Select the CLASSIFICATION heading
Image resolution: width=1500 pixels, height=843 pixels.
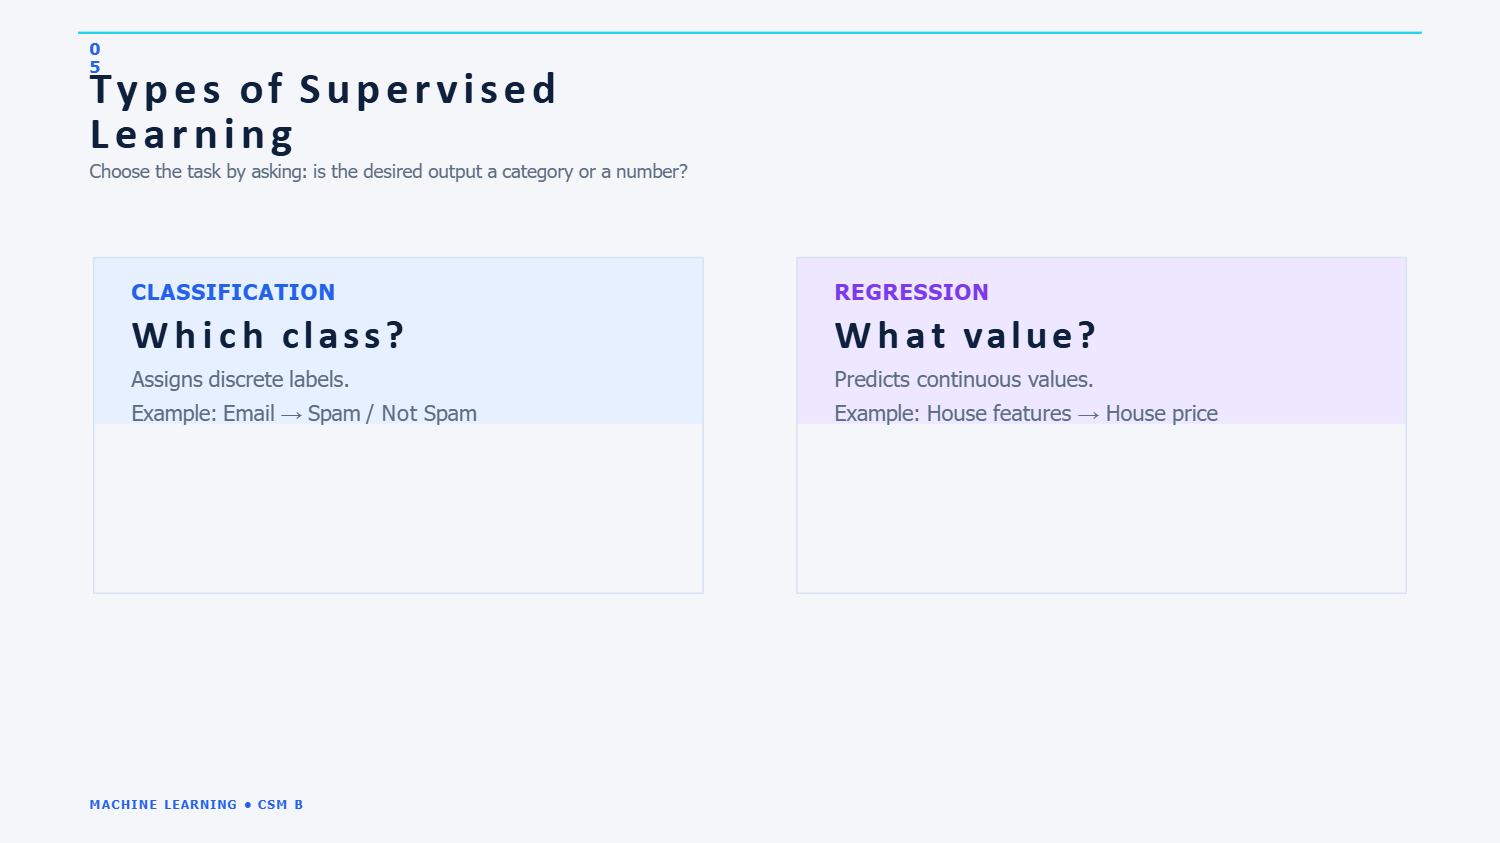pos(233,292)
